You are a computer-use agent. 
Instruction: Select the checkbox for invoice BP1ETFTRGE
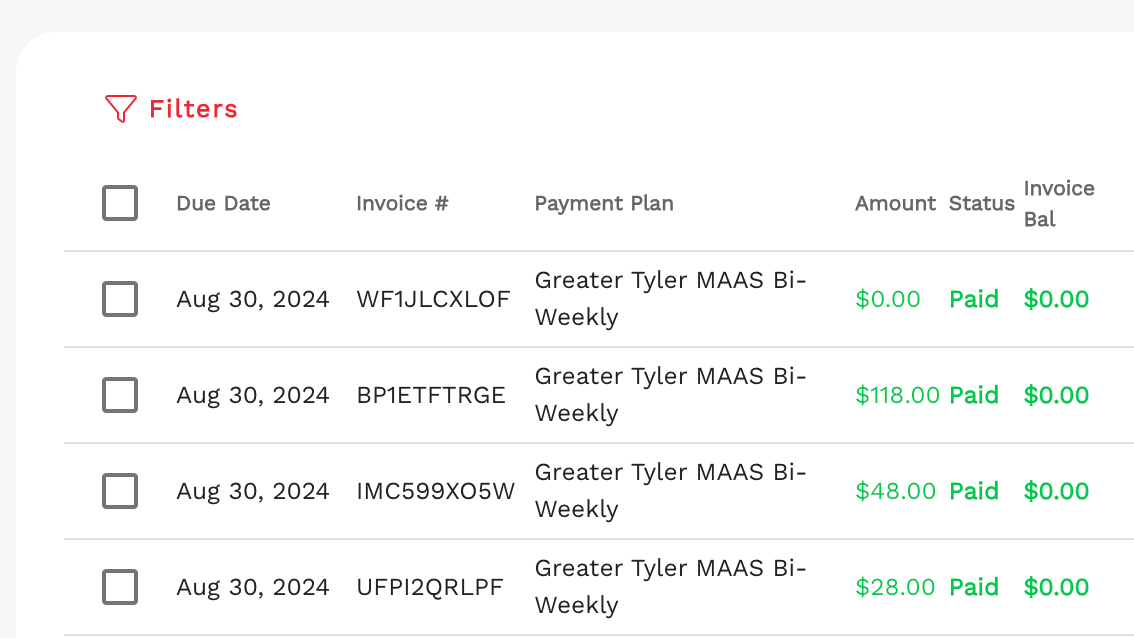click(x=120, y=395)
